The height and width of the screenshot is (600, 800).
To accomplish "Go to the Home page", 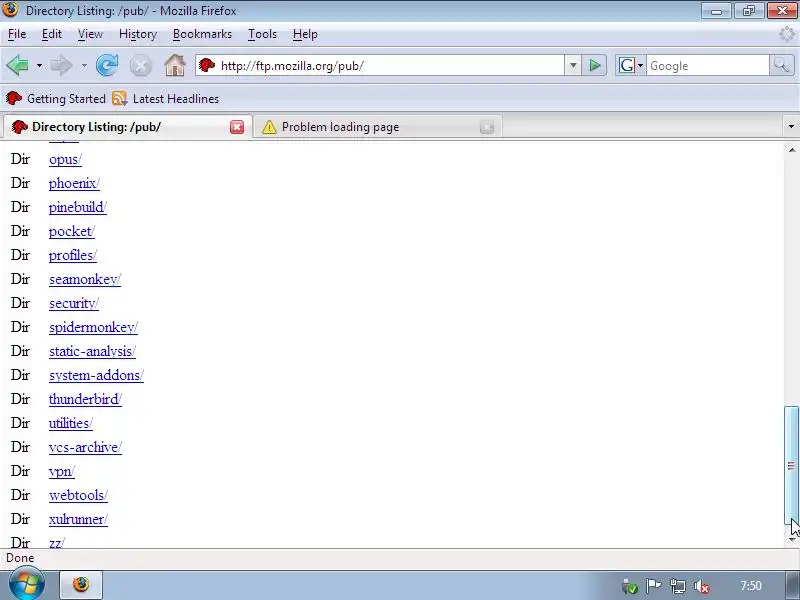I will click(x=174, y=65).
